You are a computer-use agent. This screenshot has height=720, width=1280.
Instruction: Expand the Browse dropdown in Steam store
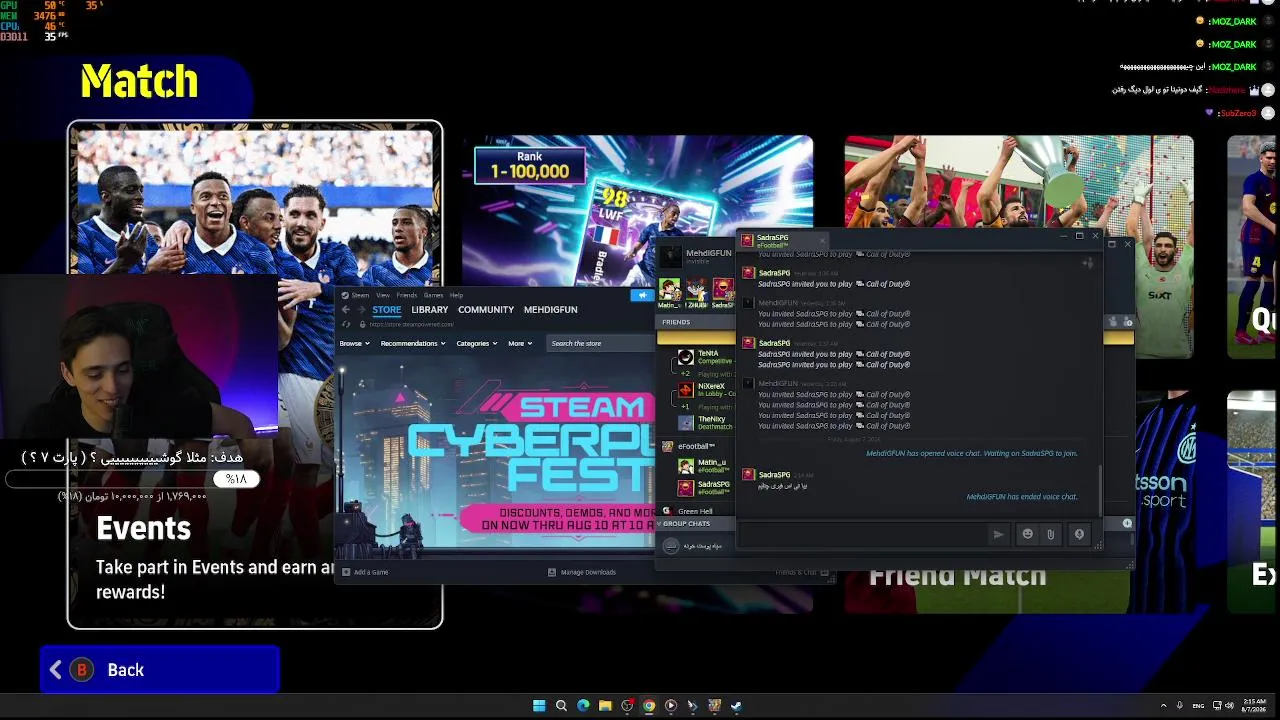(354, 343)
